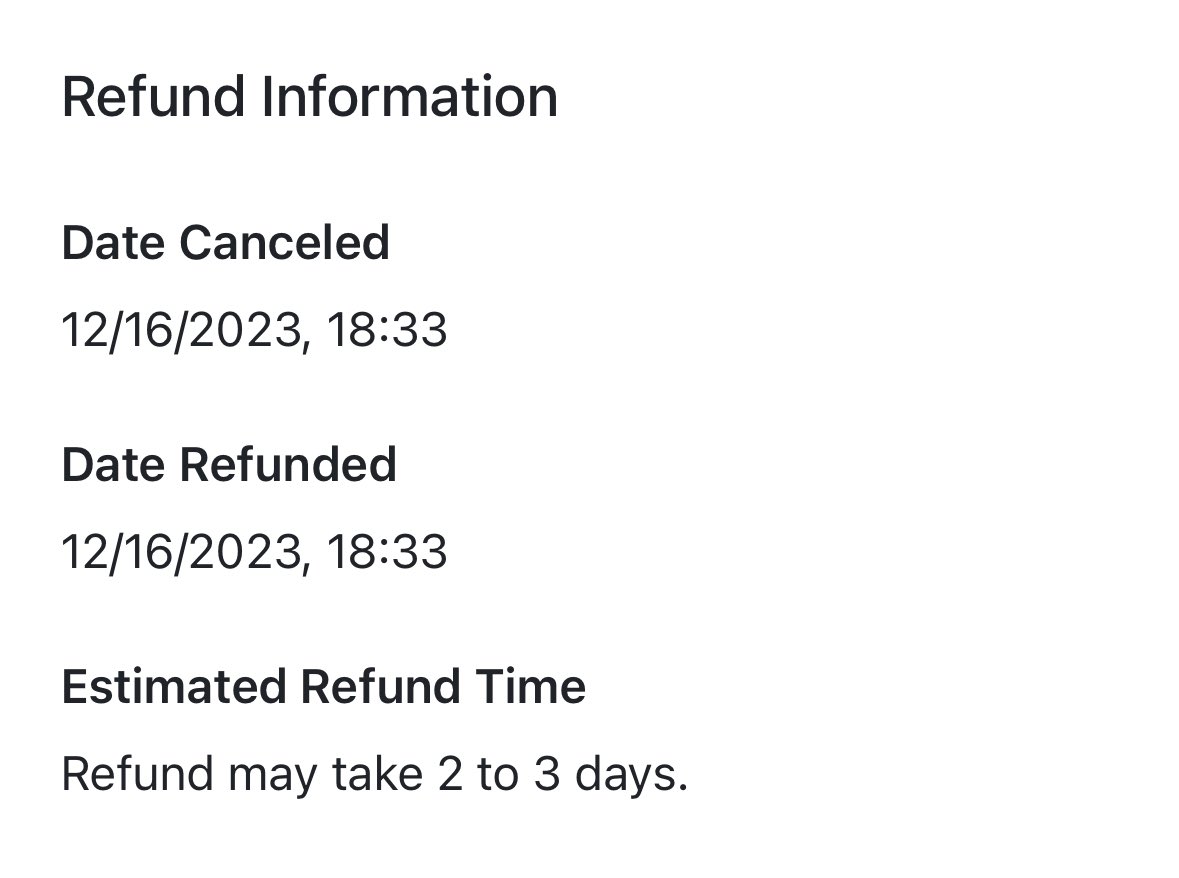Viewport: 1179px width, 878px height.
Task: Select the Date Canceled label
Action: 226,243
